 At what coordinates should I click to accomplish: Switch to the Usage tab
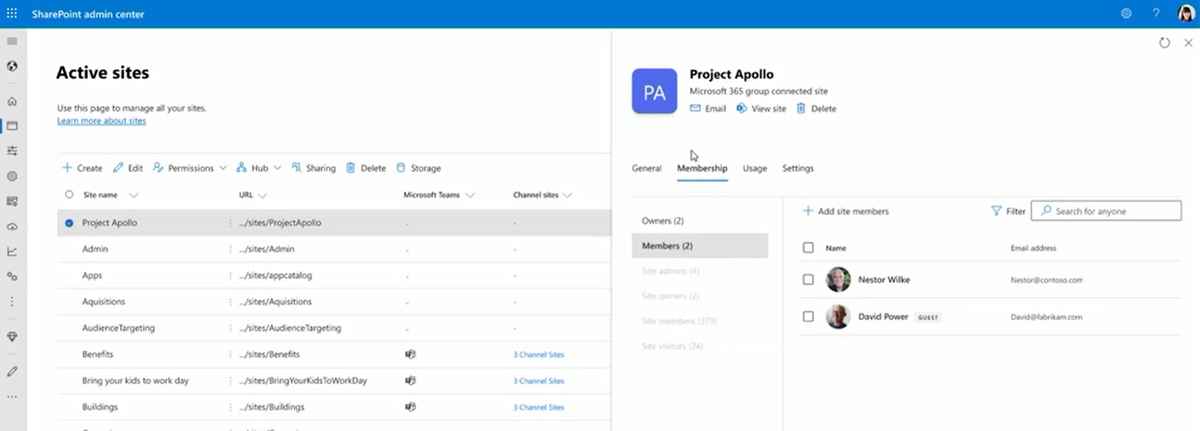(754, 168)
